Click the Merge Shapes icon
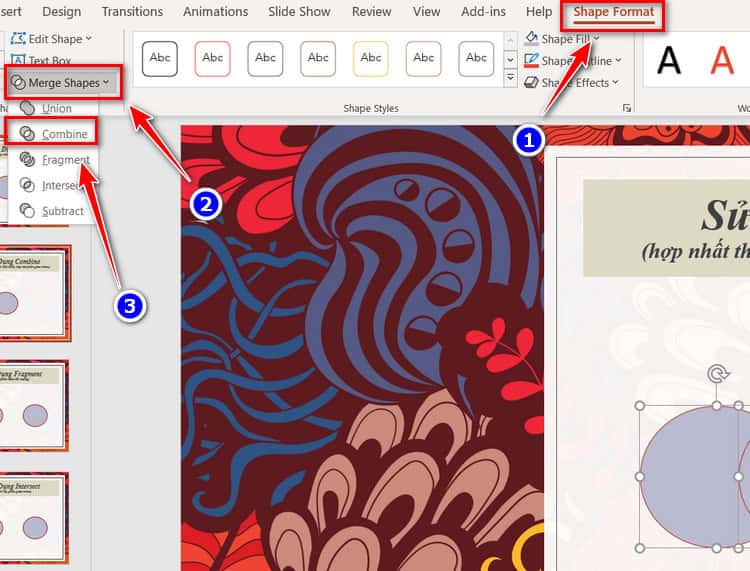Screen dimensions: 750x571 [x=18, y=83]
